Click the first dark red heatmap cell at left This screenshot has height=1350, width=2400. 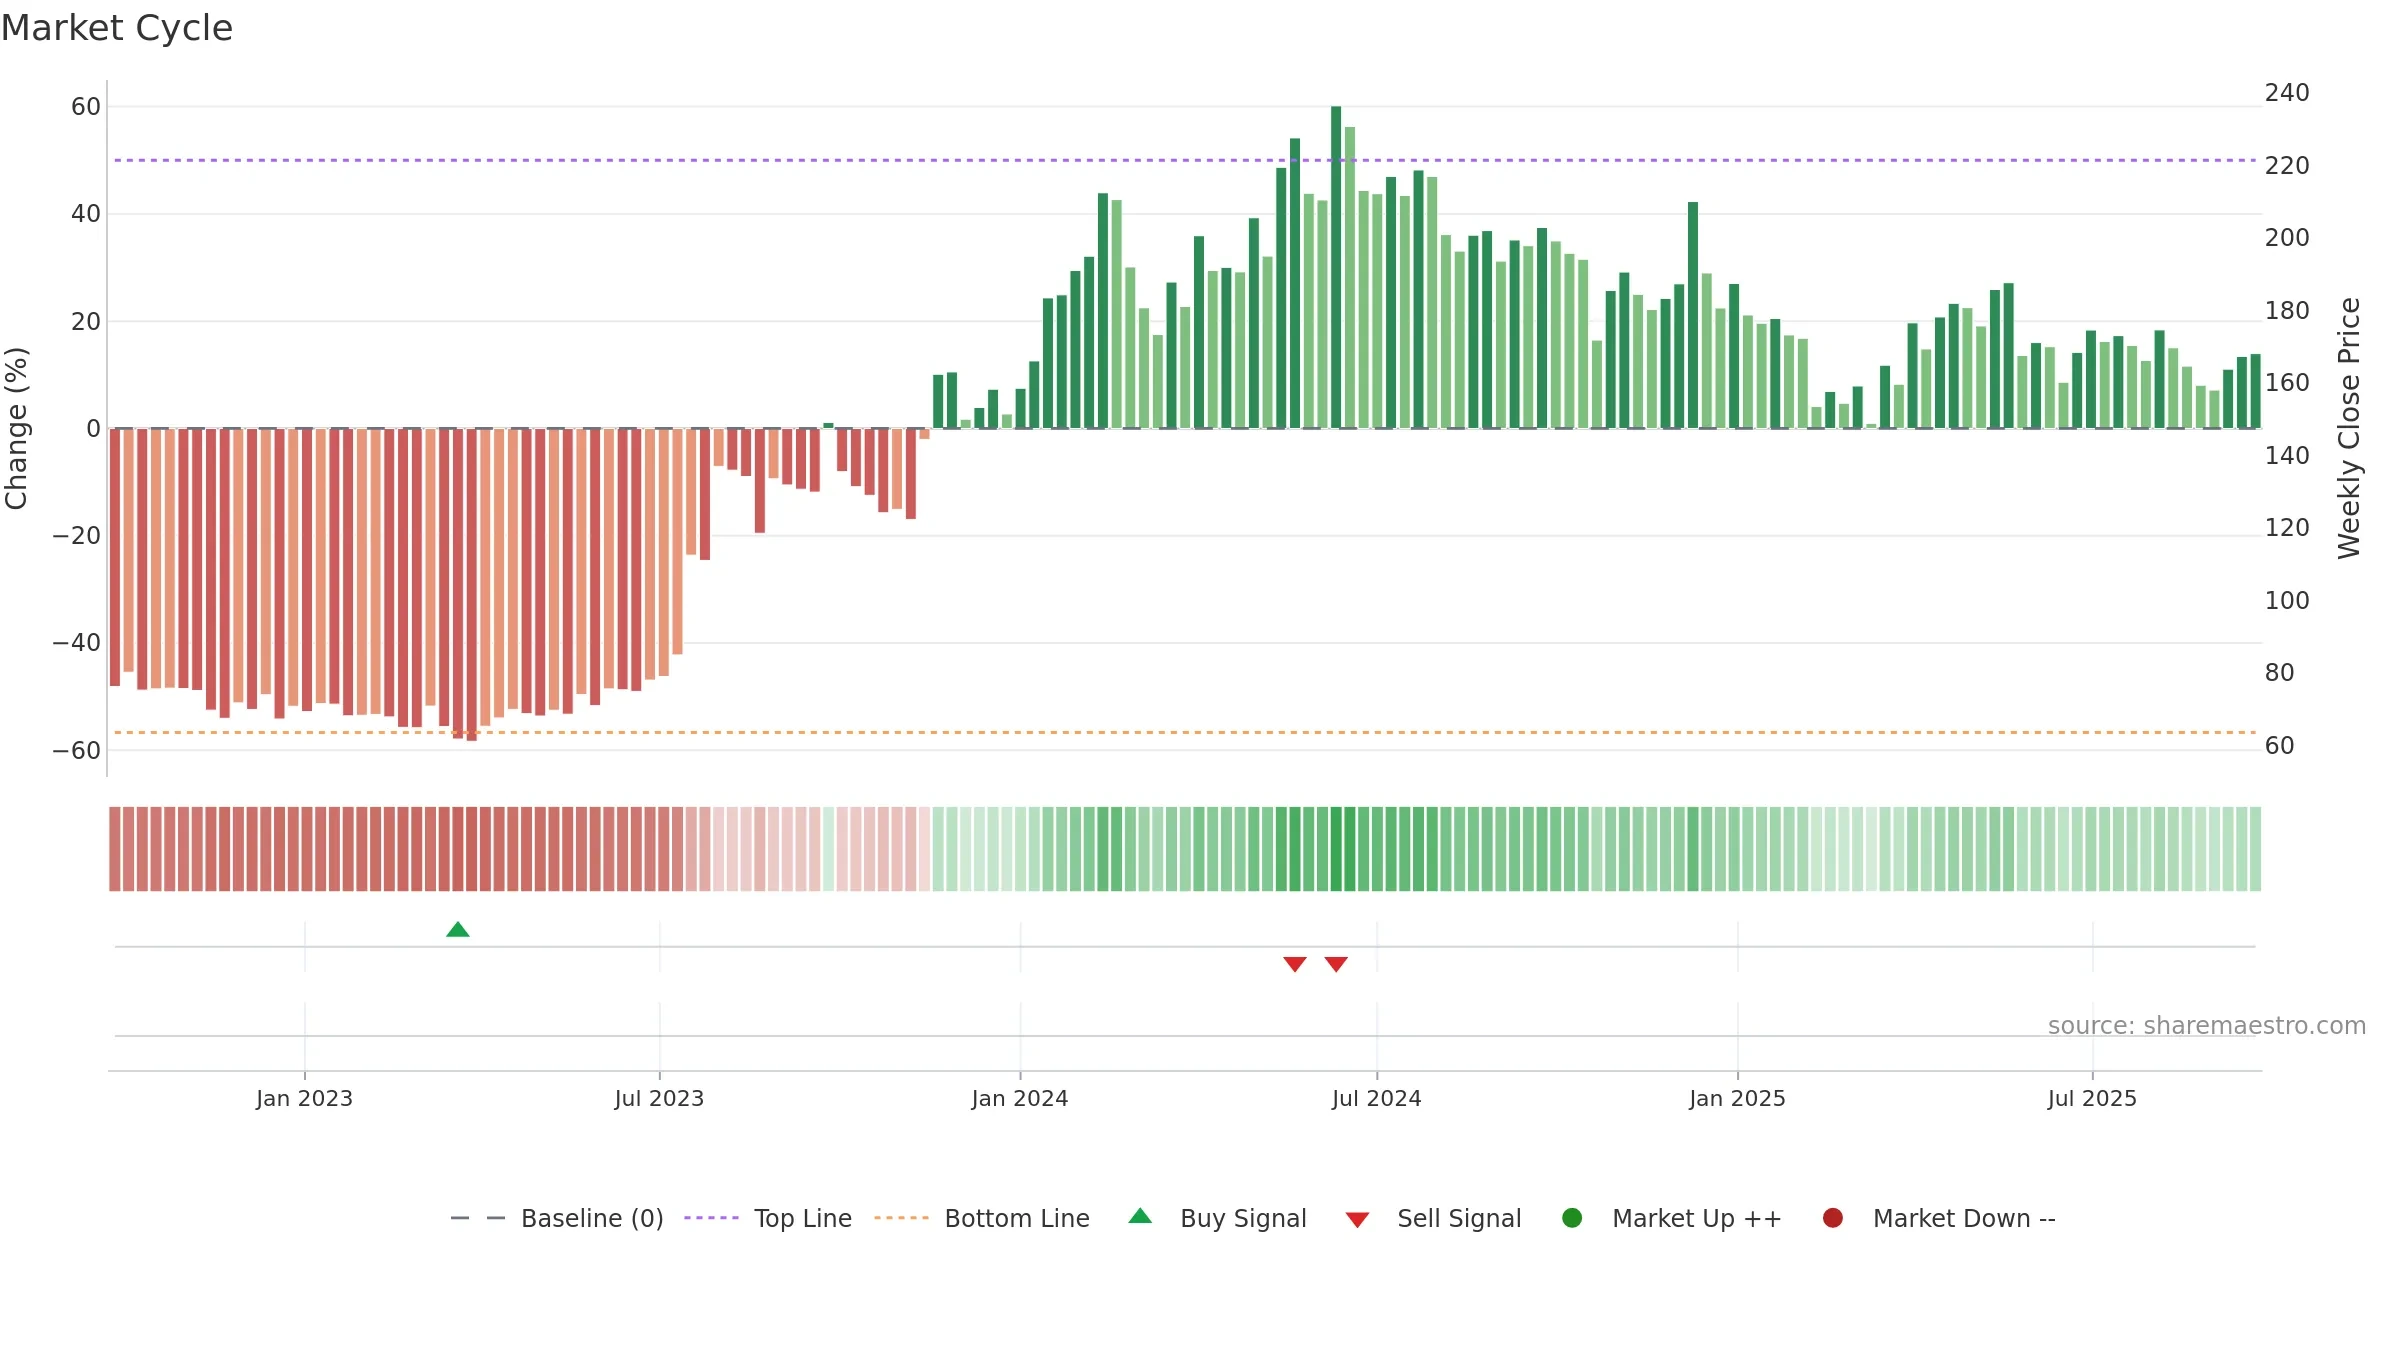point(115,849)
